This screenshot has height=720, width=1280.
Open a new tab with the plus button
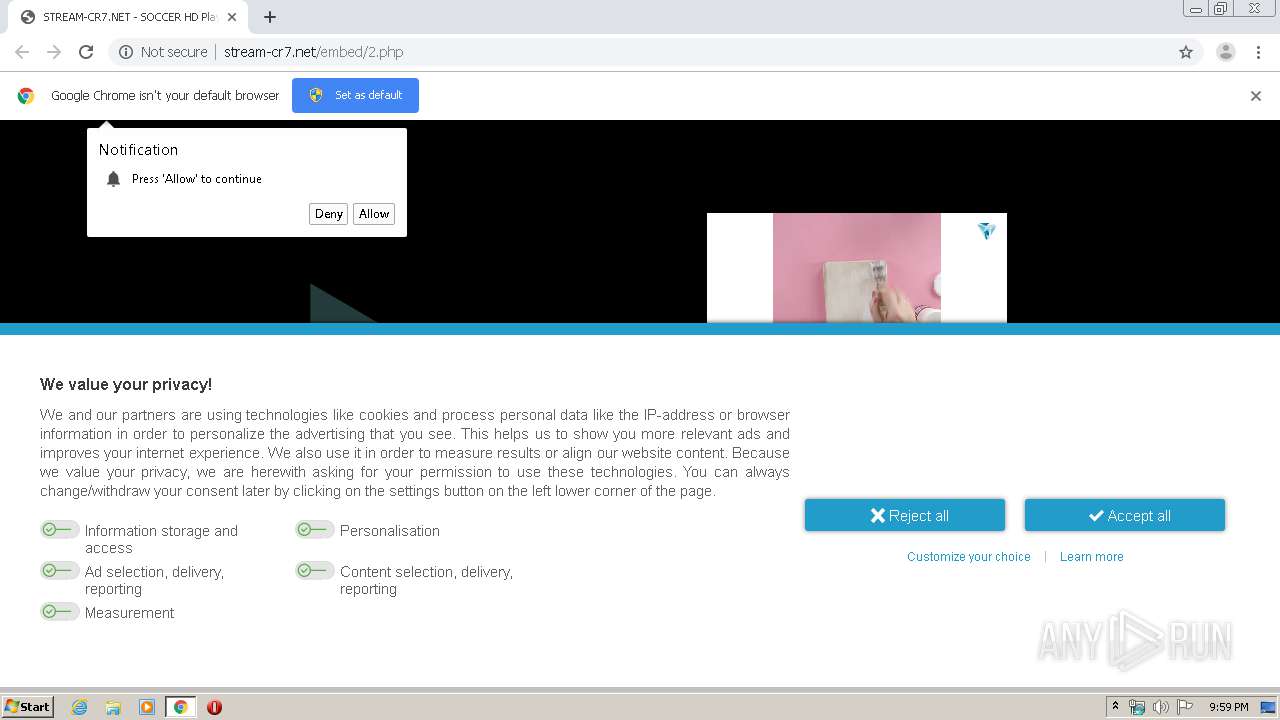(x=270, y=17)
